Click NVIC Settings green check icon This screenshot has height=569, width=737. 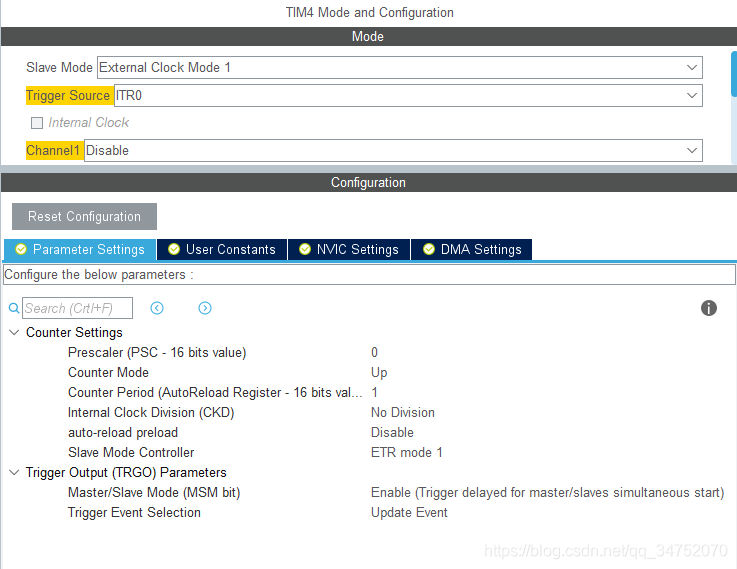click(x=305, y=249)
